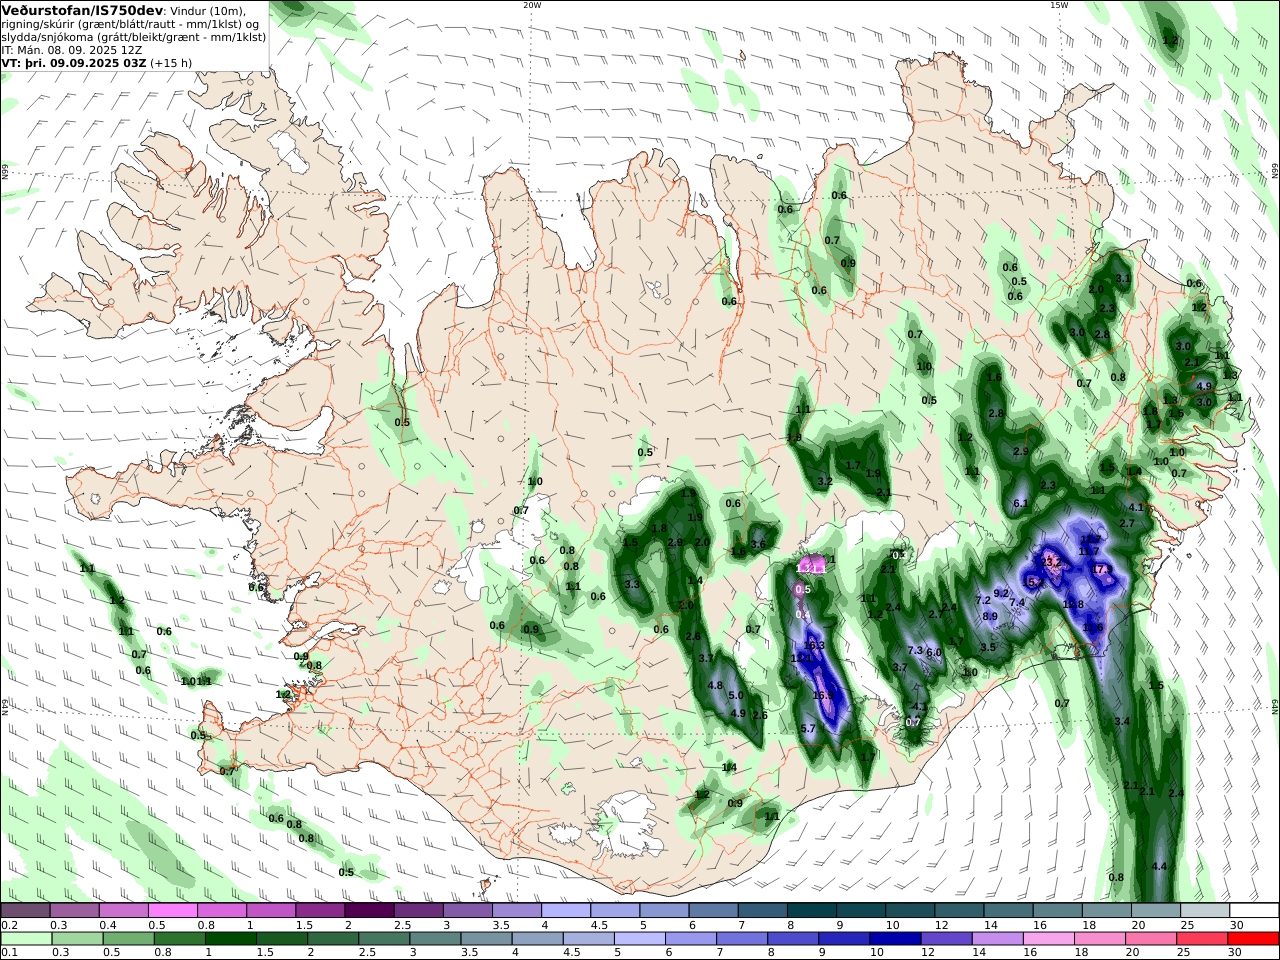
Task: Click the light grey 25 snow legend swatch
Action: tap(1206, 911)
